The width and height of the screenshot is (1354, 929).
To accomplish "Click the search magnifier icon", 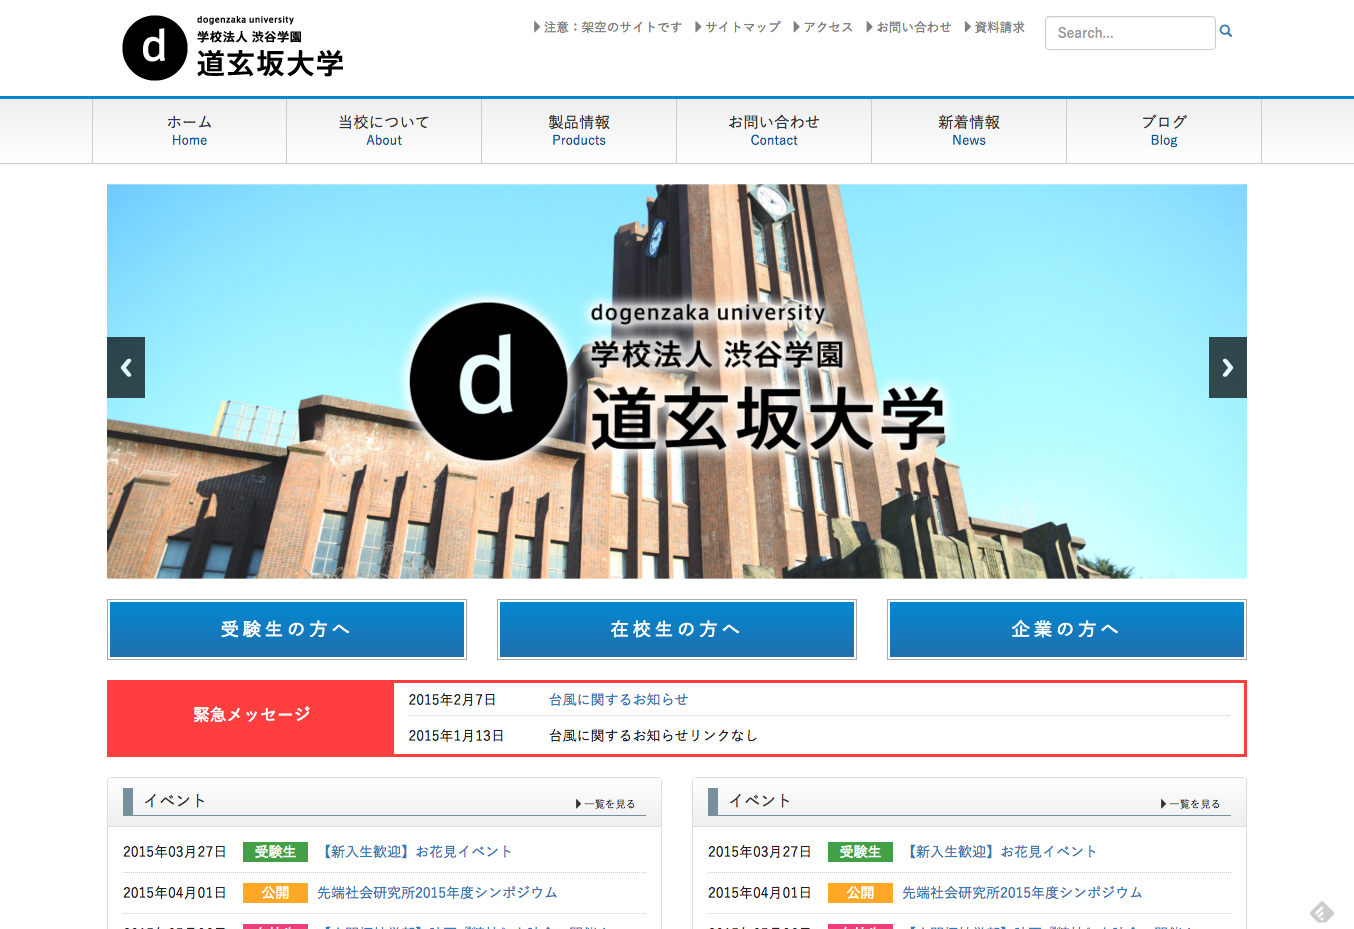I will (1226, 32).
